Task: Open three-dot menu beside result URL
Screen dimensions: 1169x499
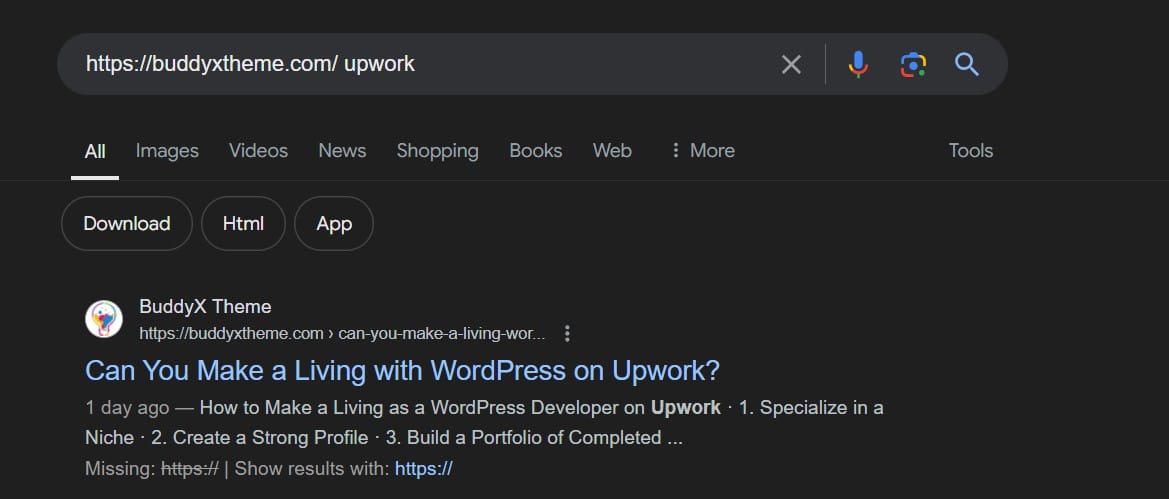Action: [x=568, y=333]
